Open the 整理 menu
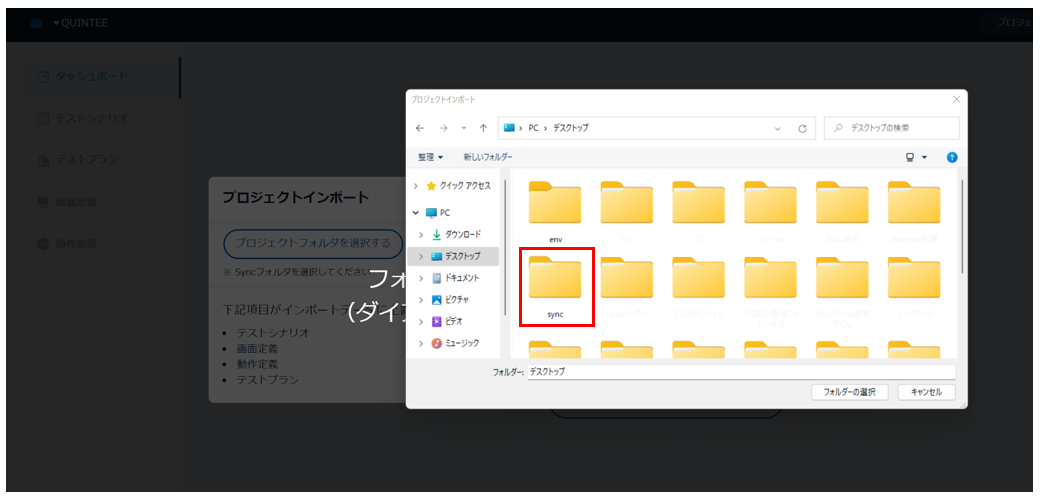This screenshot has height=498, width=1043. (430, 157)
